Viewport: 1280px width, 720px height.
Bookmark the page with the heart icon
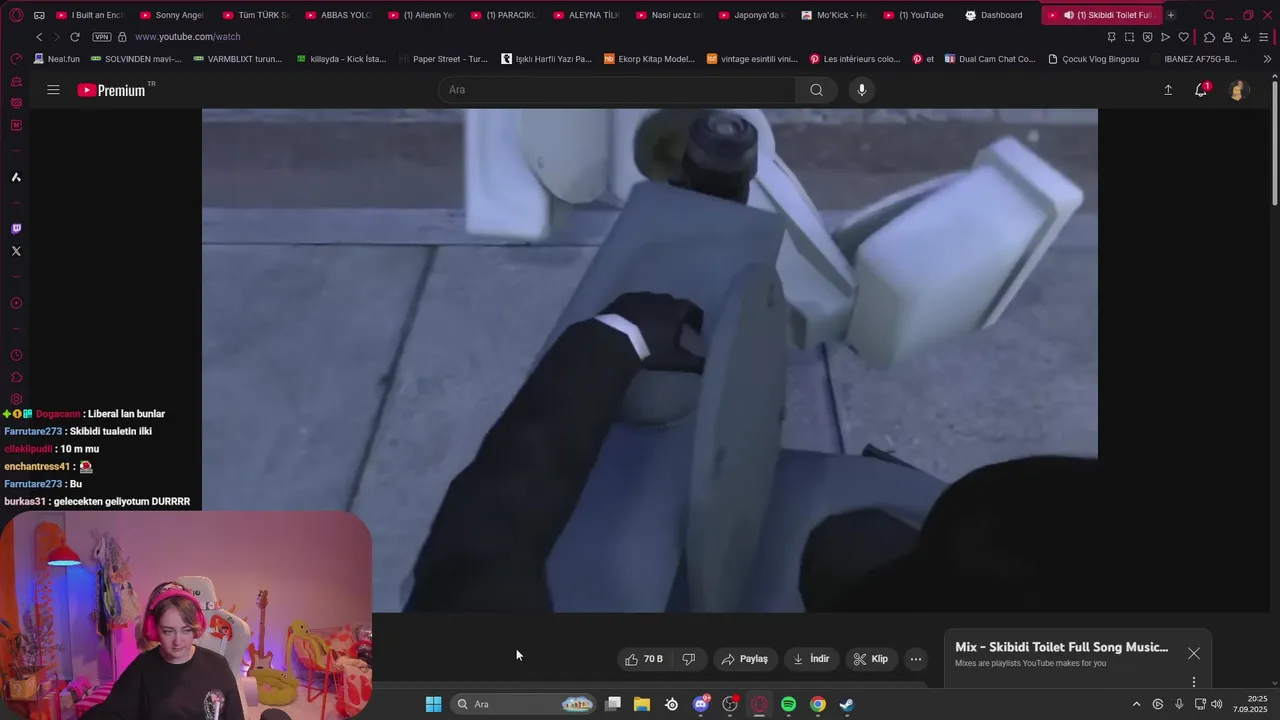(1183, 37)
